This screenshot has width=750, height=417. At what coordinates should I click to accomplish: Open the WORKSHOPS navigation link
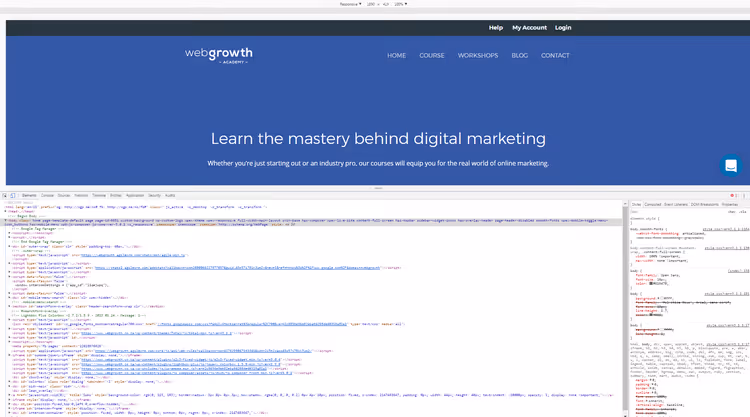[478, 55]
